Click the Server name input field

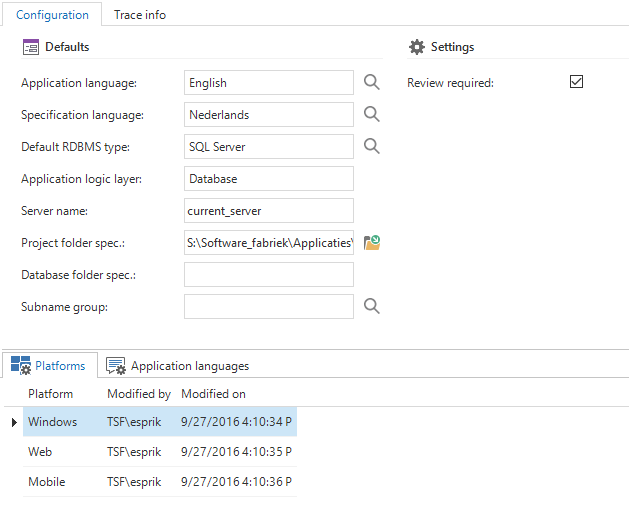pyautogui.click(x=269, y=211)
